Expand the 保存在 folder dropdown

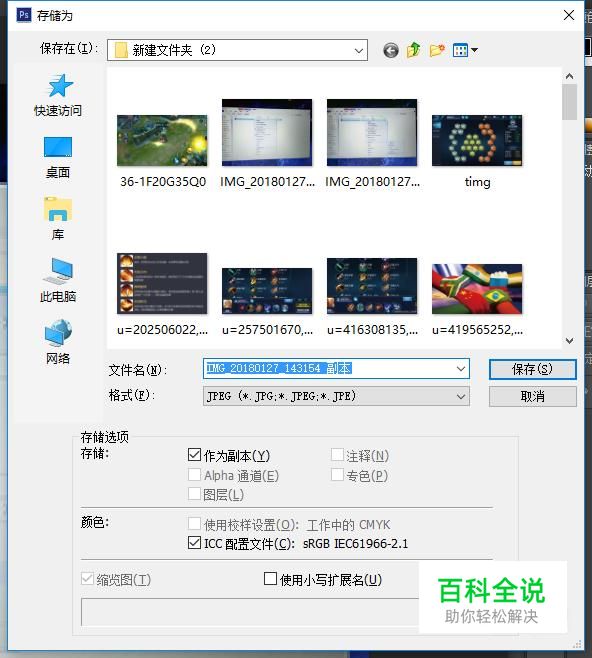pyautogui.click(x=359, y=51)
